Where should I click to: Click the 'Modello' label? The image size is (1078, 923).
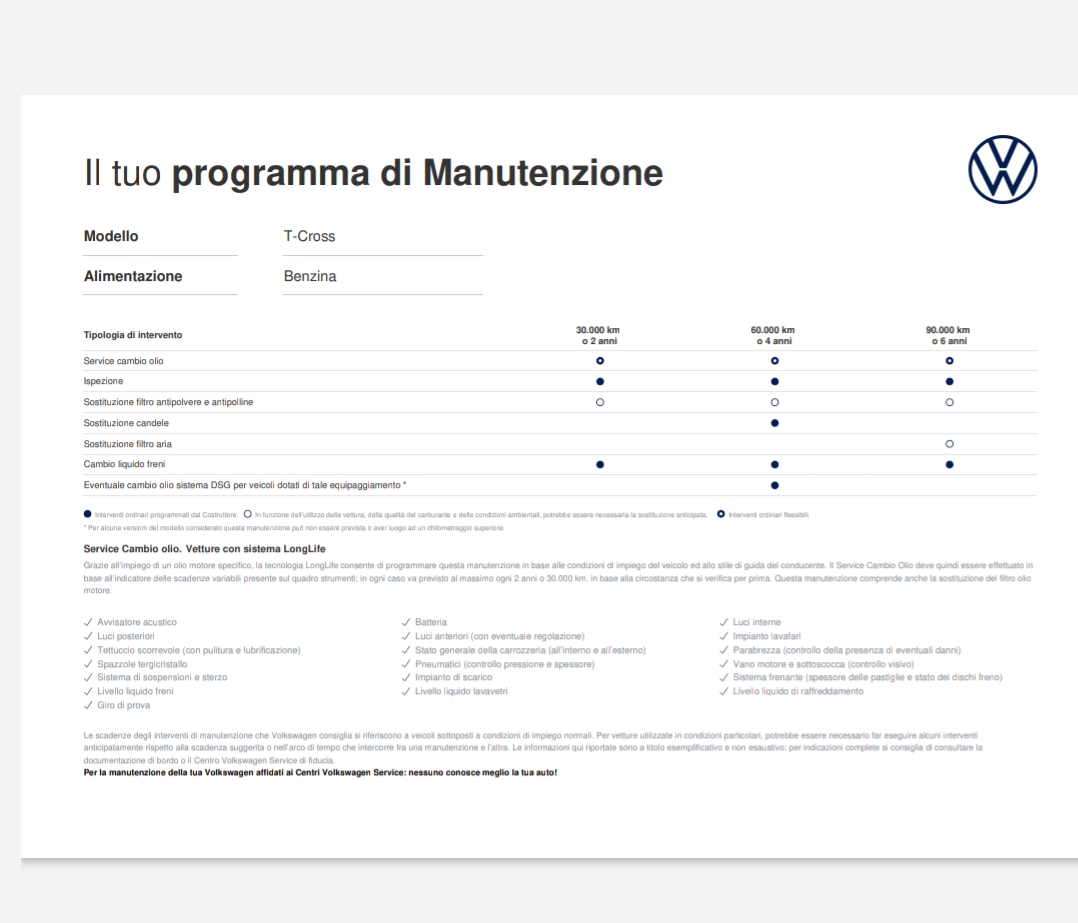point(111,236)
